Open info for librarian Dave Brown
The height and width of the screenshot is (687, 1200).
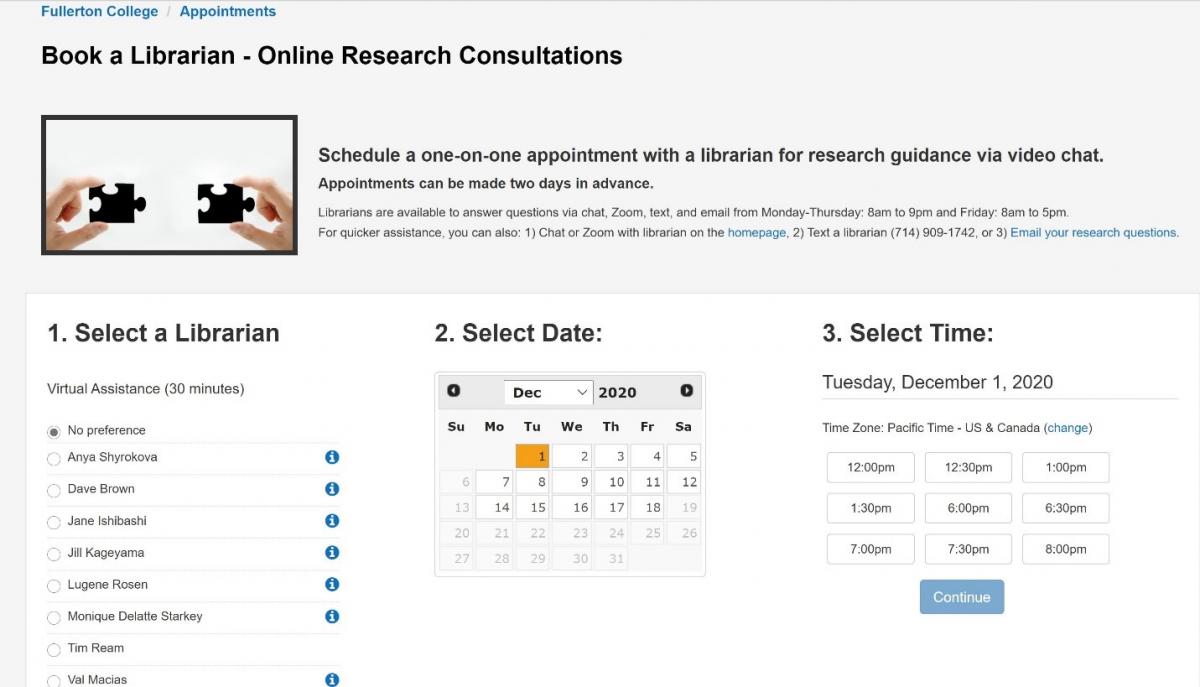pyautogui.click(x=332, y=489)
